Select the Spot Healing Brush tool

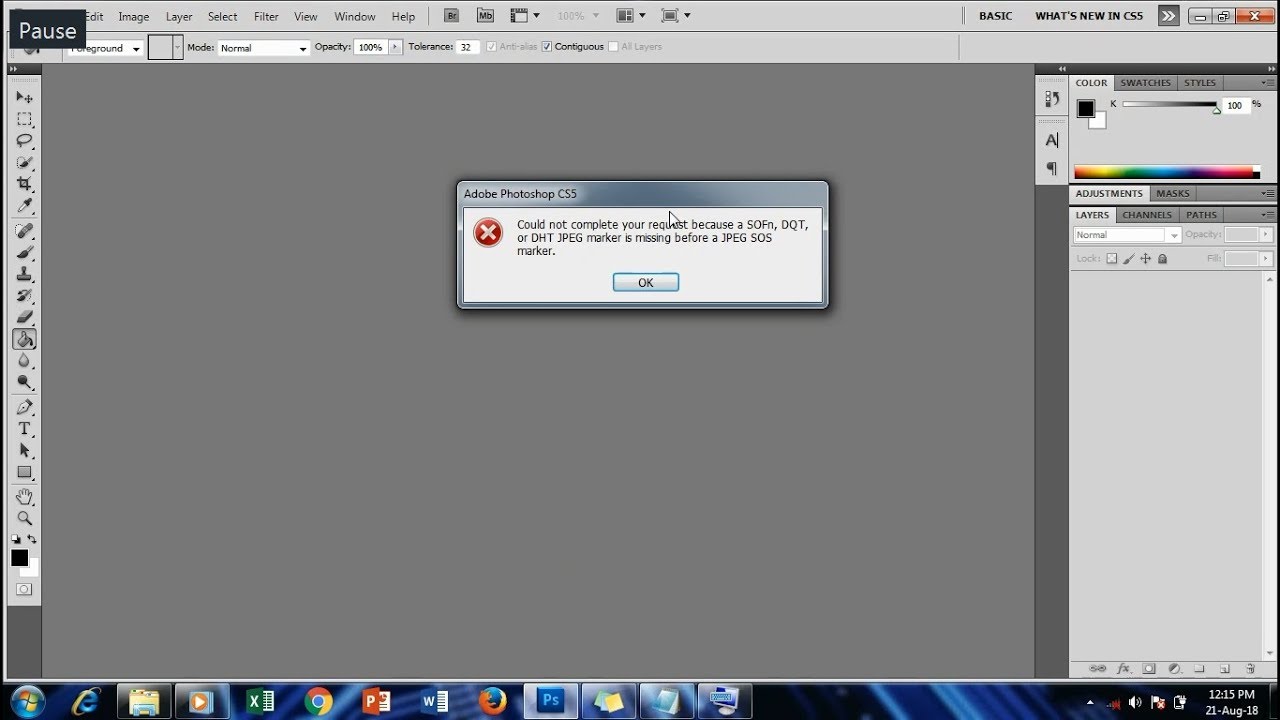(x=25, y=231)
